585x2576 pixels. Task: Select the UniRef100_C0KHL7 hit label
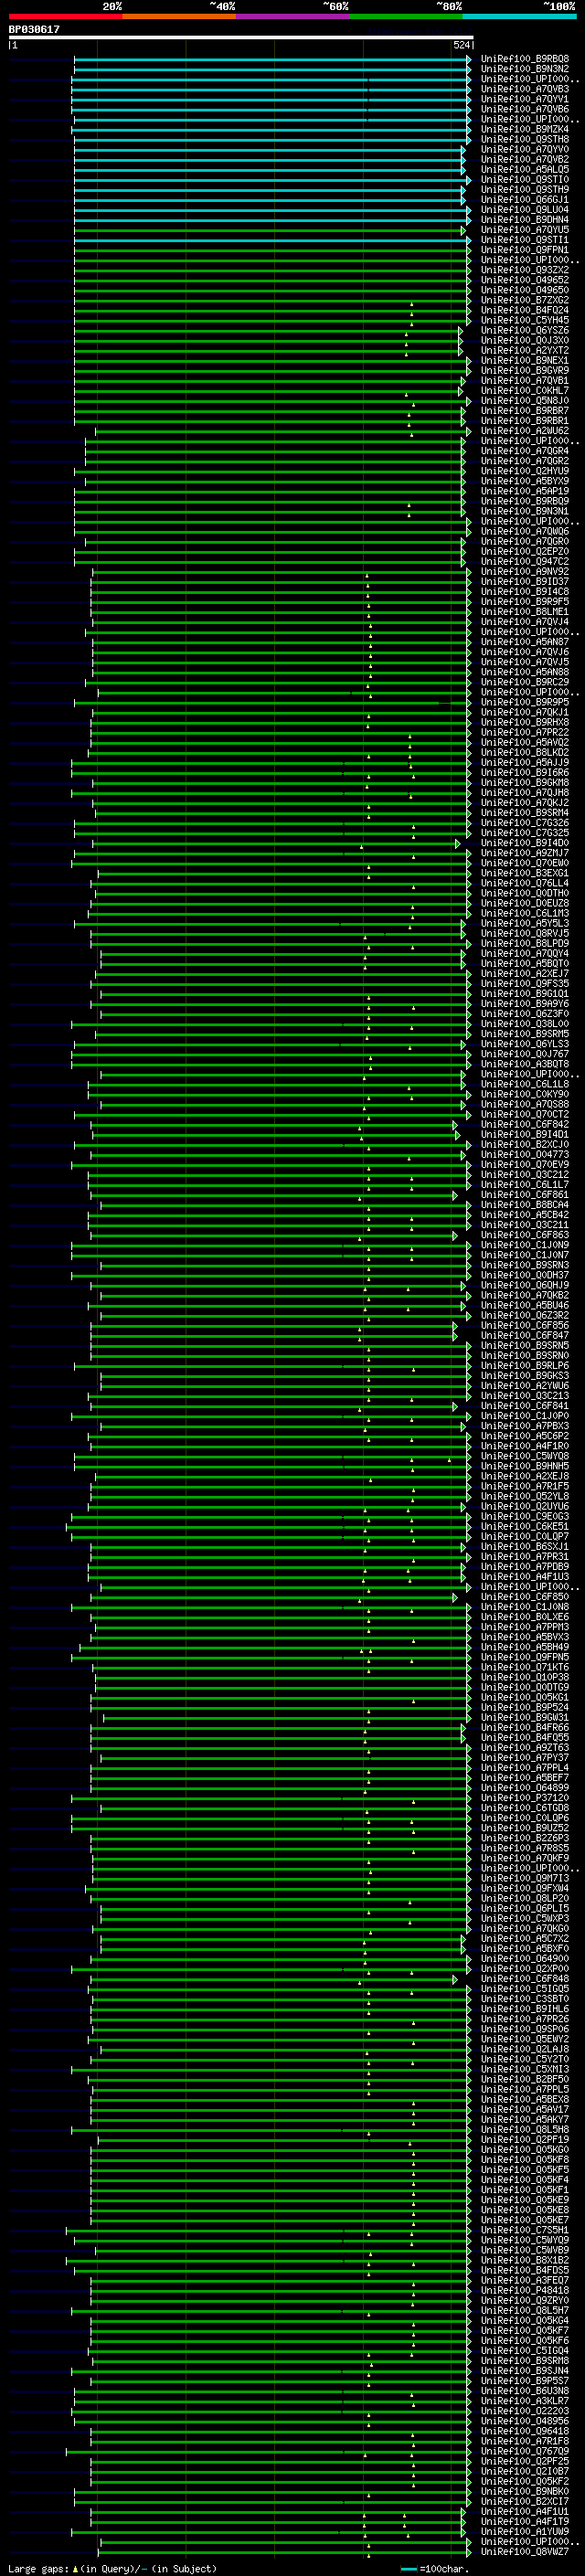click(525, 391)
